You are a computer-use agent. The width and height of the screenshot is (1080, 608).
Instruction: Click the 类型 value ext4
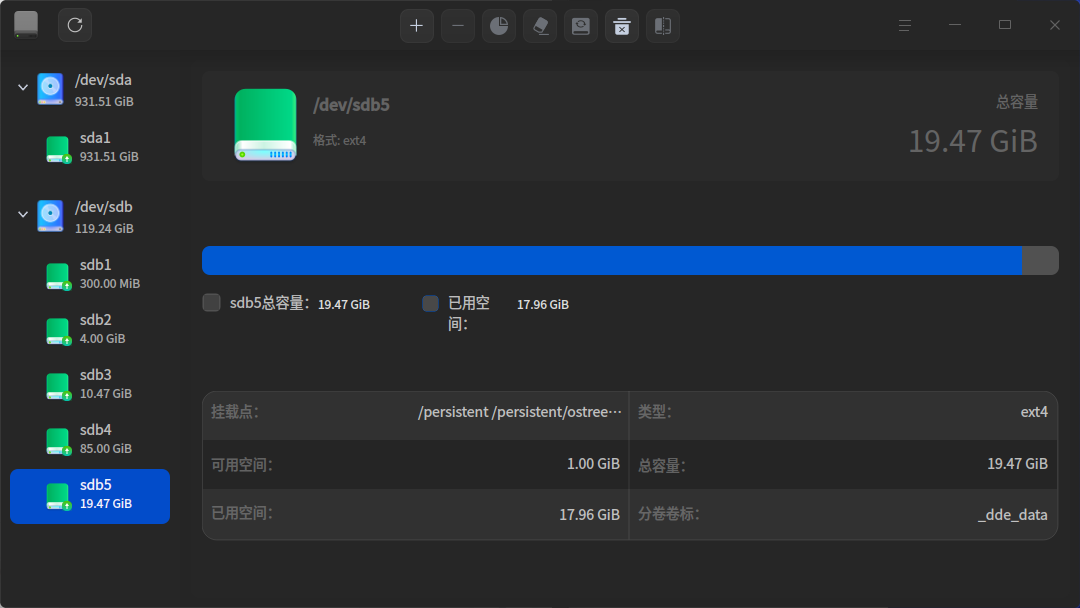pyautogui.click(x=1034, y=412)
